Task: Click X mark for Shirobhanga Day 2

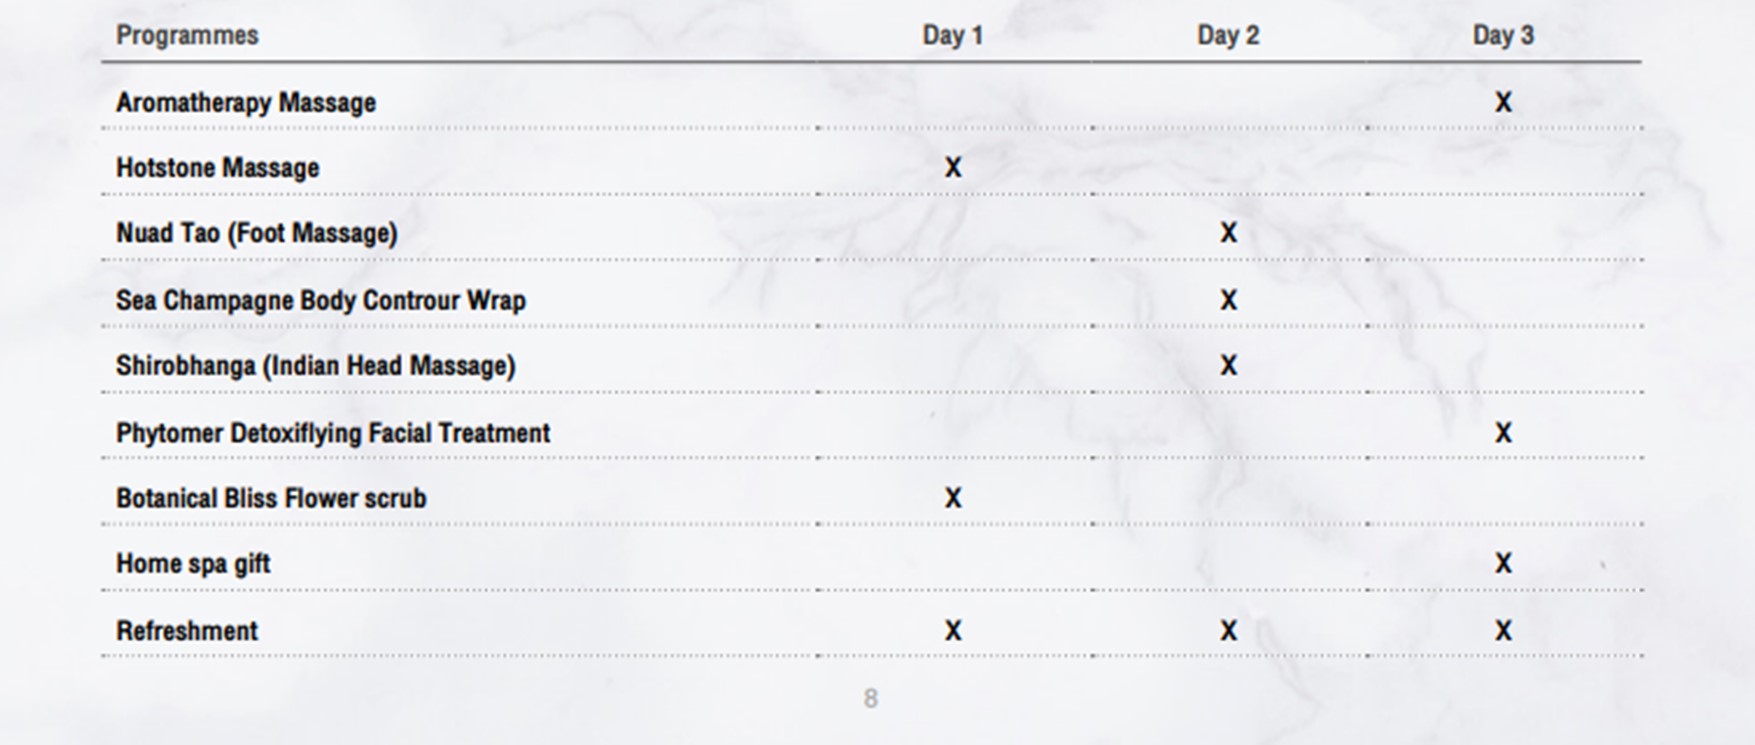Action: pyautogui.click(x=1228, y=365)
